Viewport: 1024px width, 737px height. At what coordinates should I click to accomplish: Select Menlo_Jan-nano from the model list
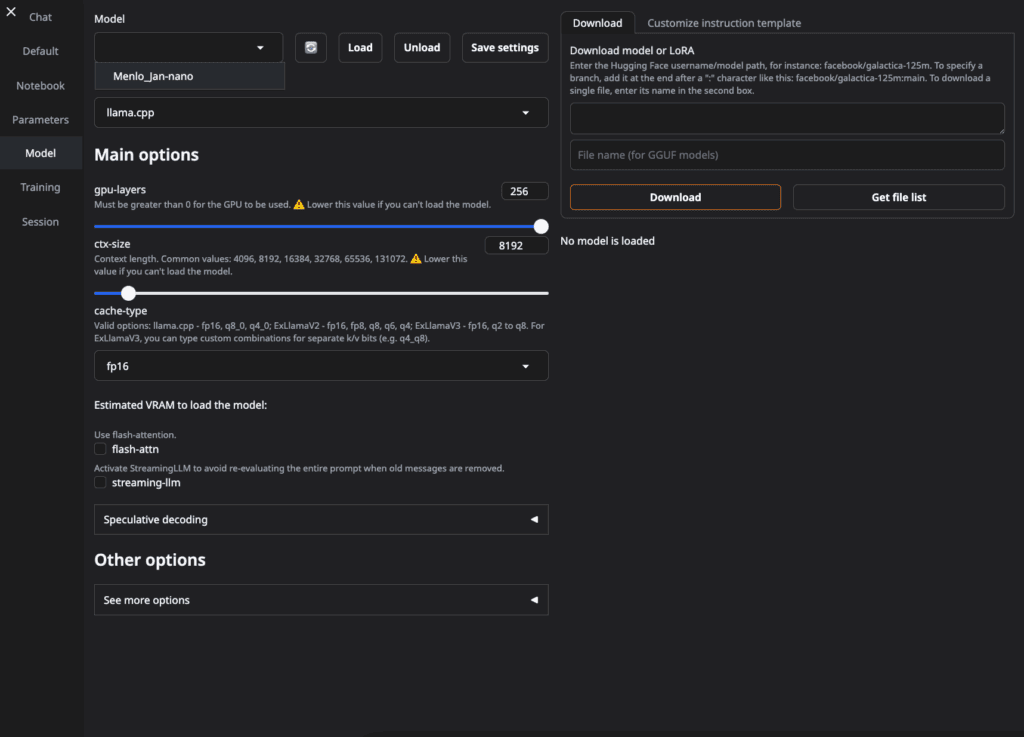tap(153, 76)
